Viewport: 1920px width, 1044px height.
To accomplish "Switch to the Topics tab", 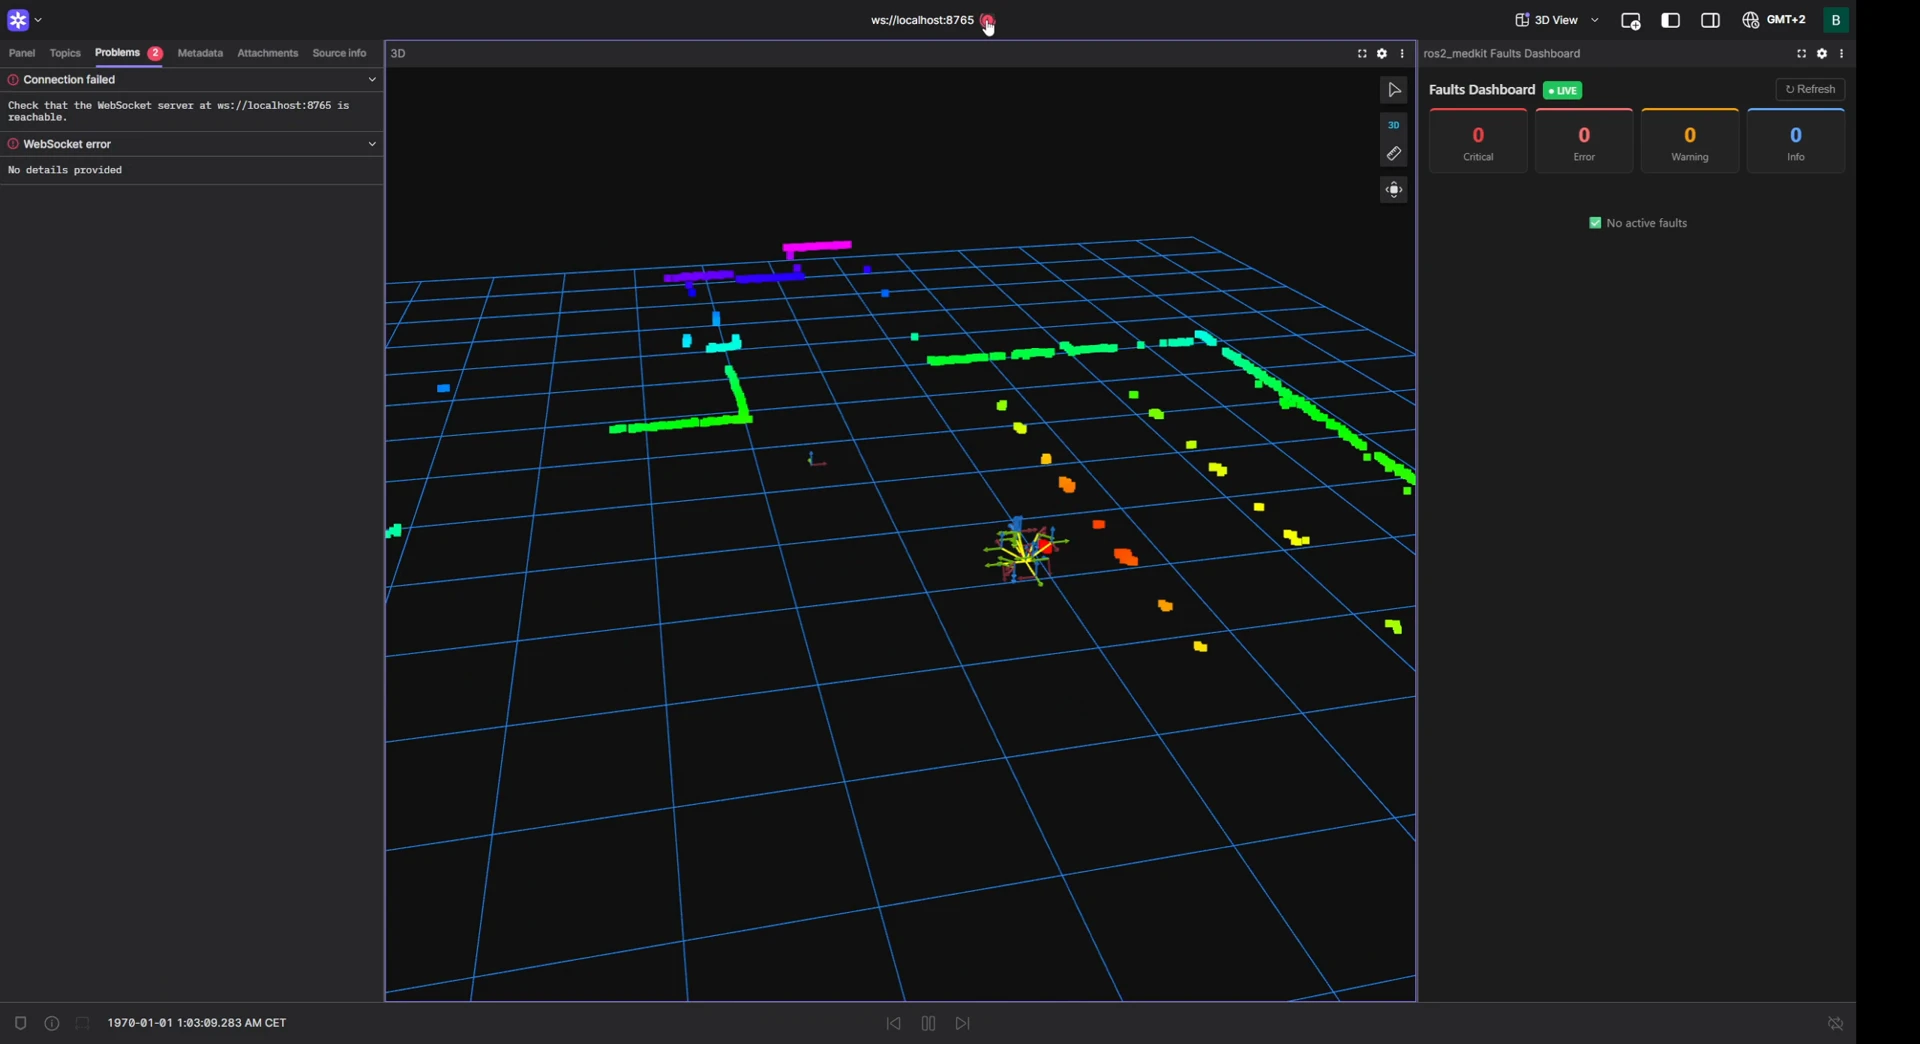I will point(65,53).
